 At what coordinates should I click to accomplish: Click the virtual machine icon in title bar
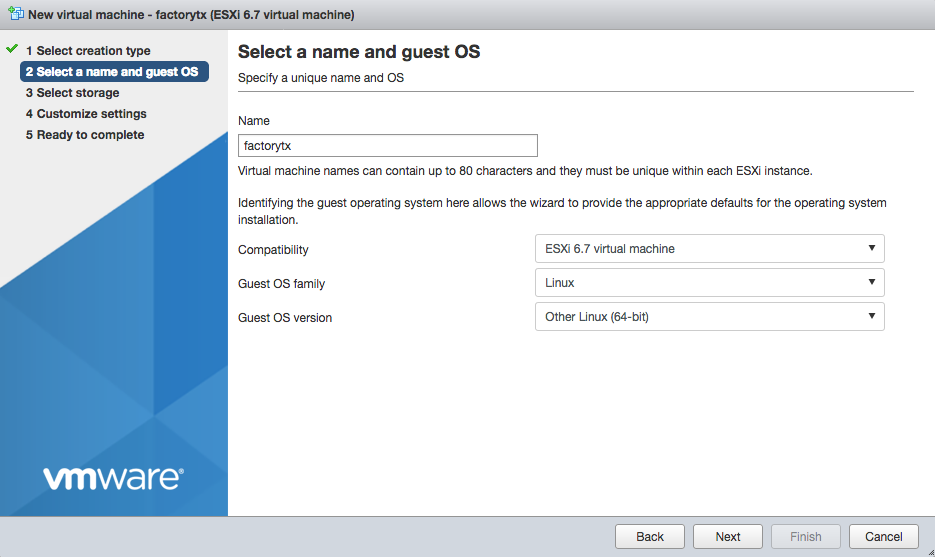pyautogui.click(x=15, y=15)
